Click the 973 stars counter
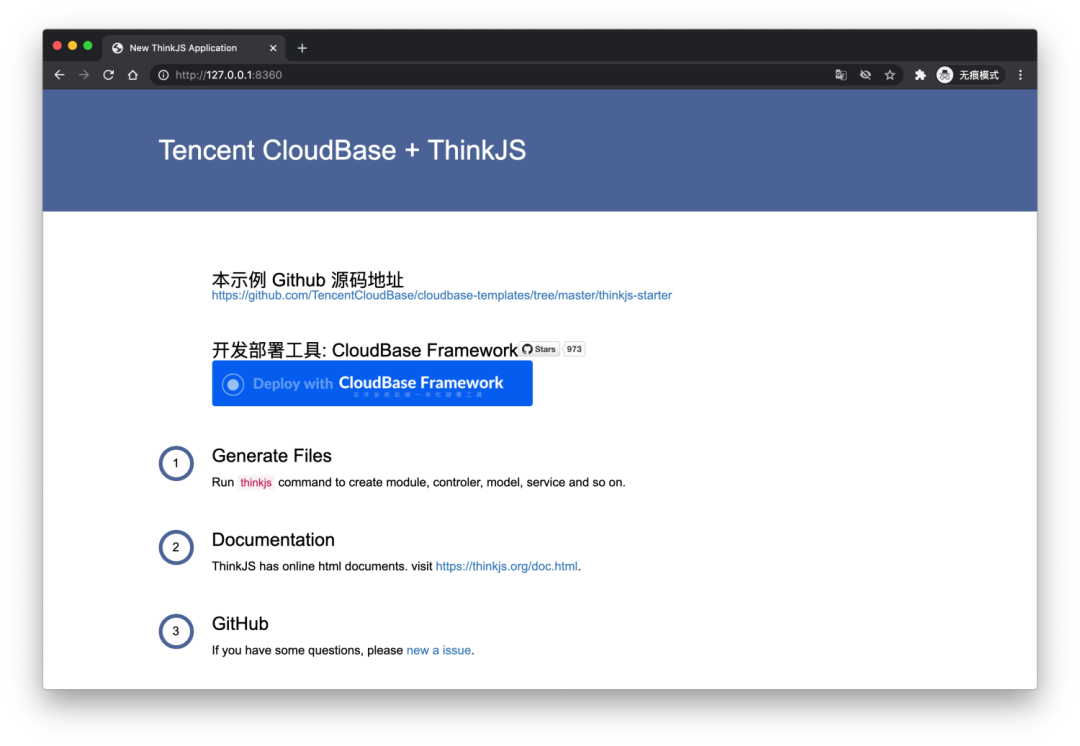1080x746 pixels. pos(573,349)
